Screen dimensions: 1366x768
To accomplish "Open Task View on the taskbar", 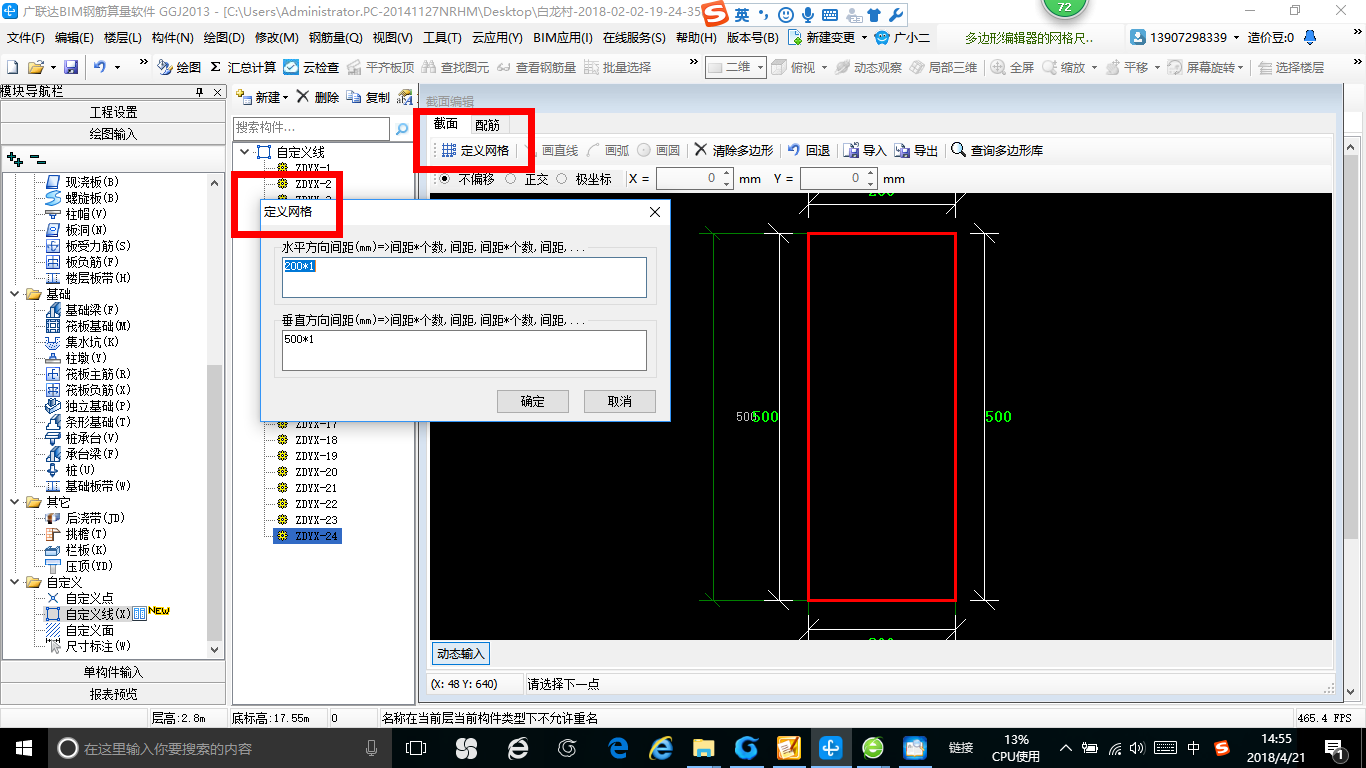I will coord(416,747).
